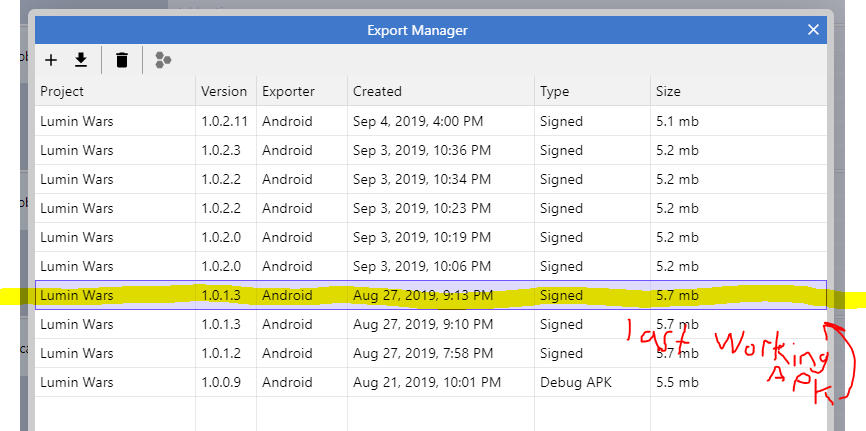Sort by the Version column header
The height and width of the screenshot is (431, 866).
pos(226,91)
